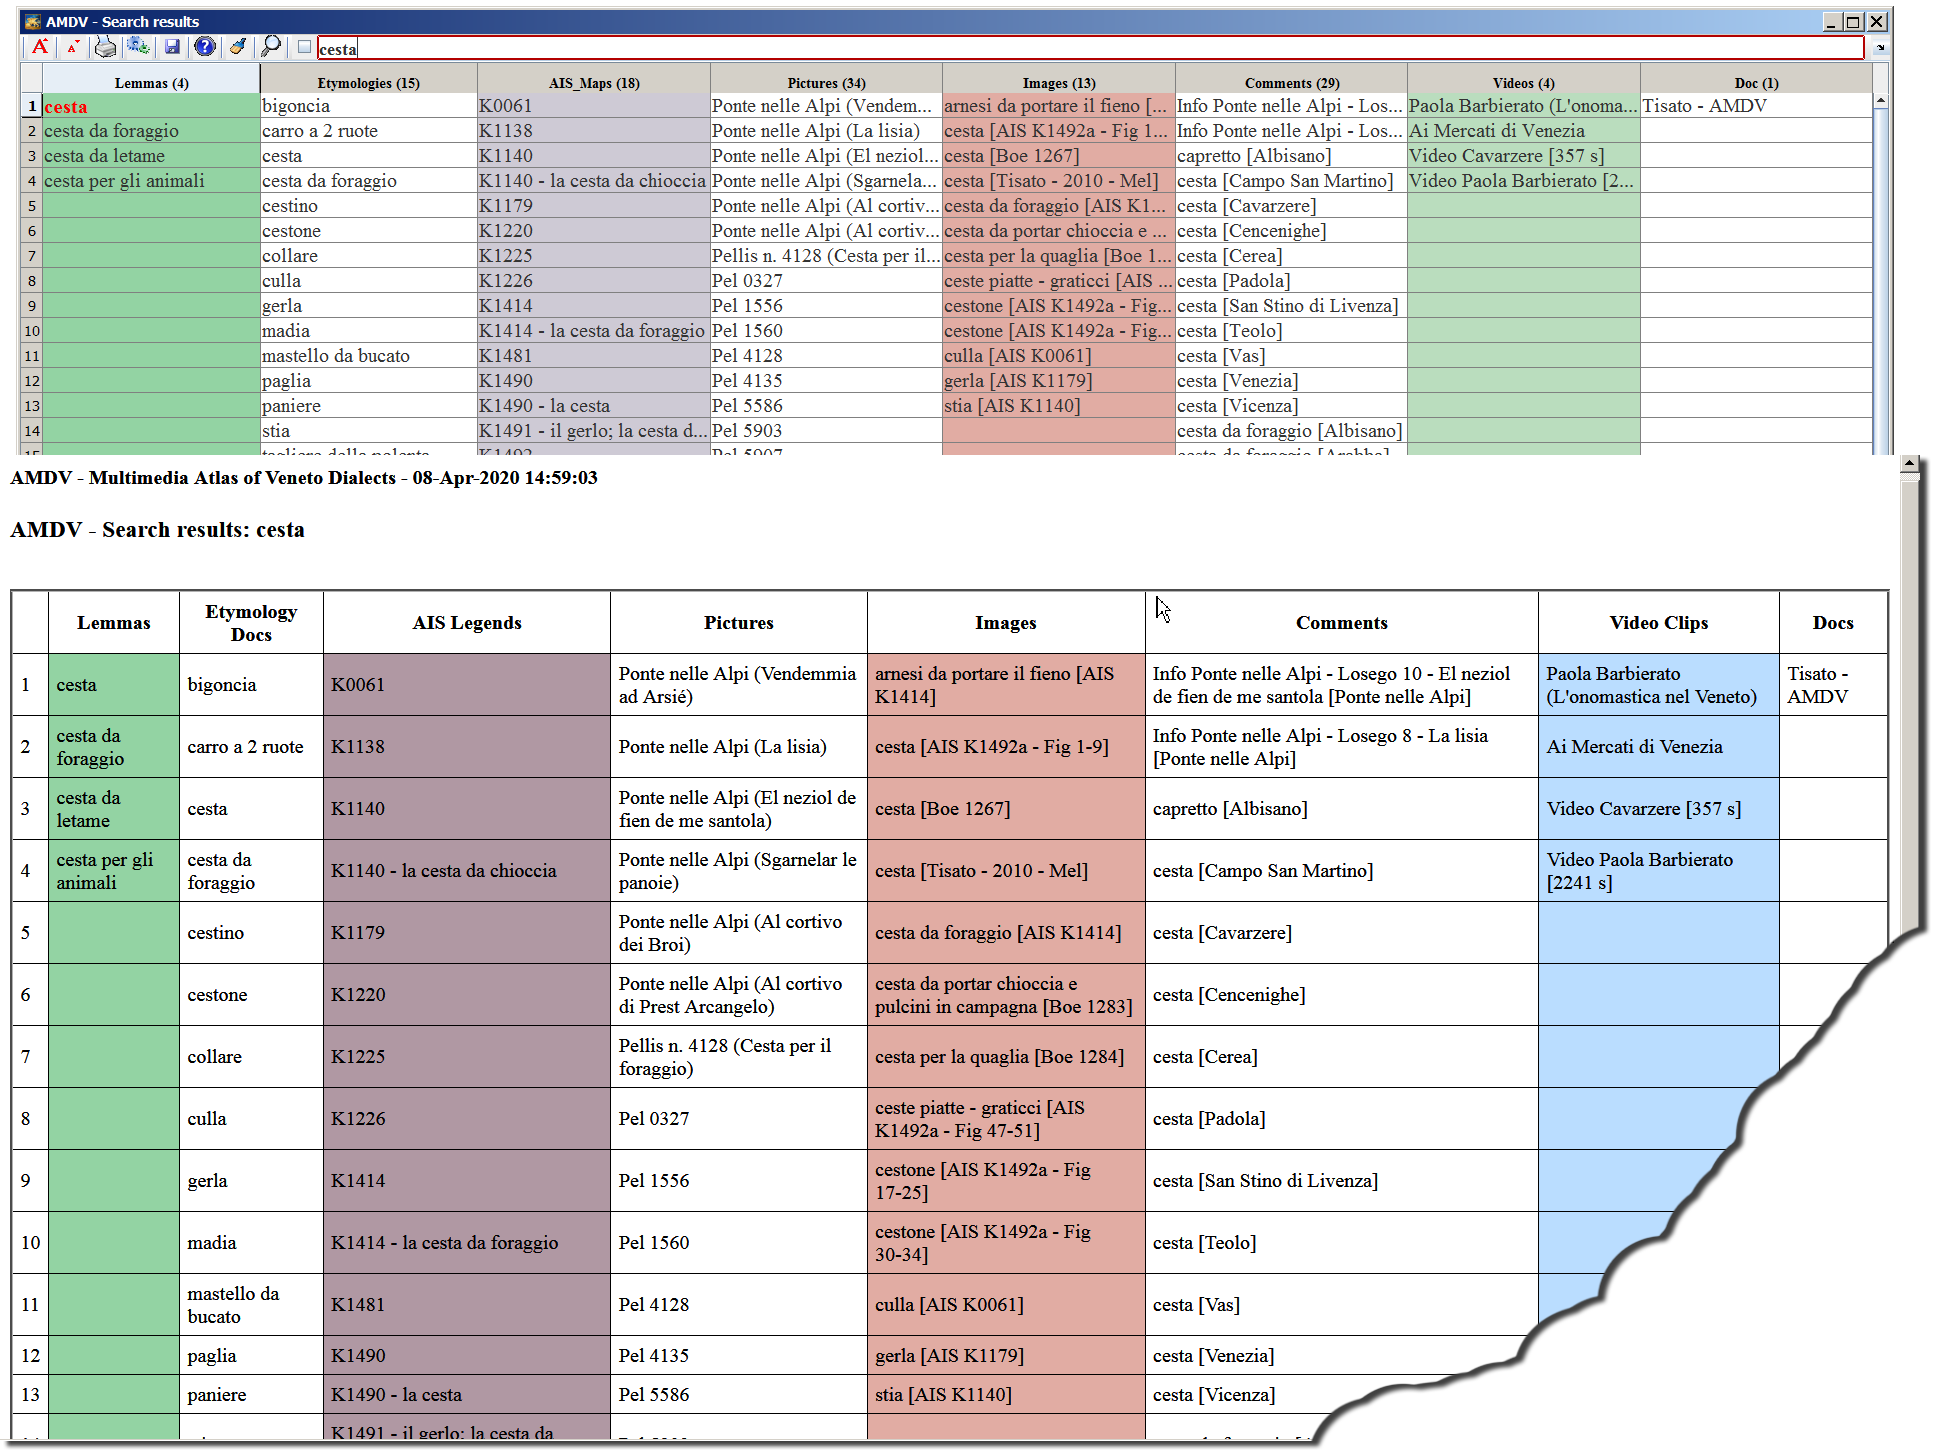Screen dimensions: 1941x1456
Task: Click scroll-up arrow of report pane
Action: coord(1909,464)
